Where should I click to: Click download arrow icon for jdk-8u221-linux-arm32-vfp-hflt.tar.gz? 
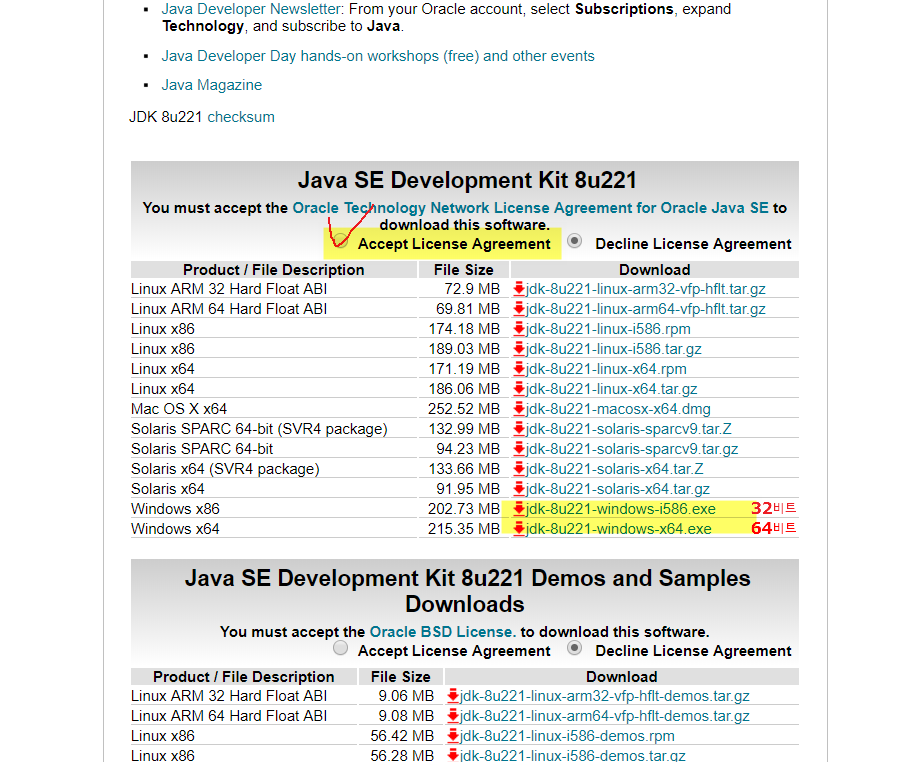pyautogui.click(x=519, y=289)
